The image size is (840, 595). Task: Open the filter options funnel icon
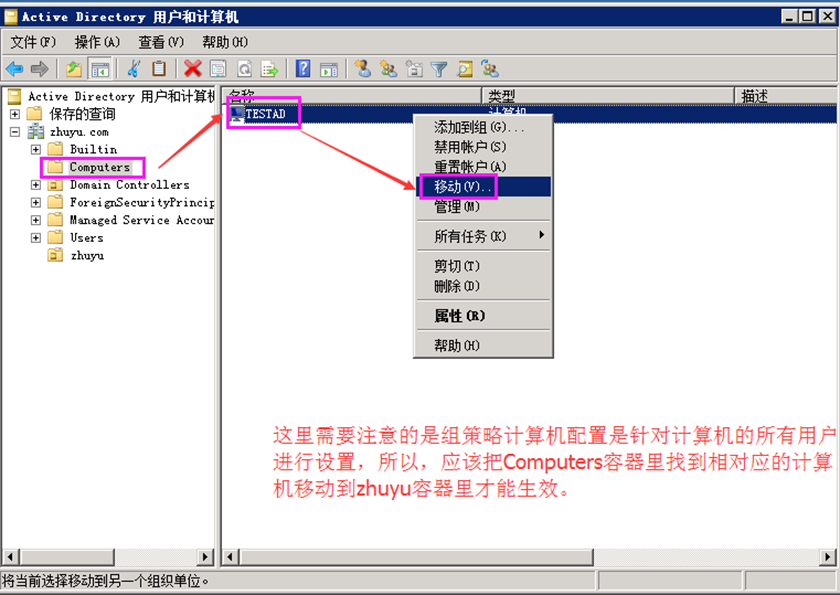point(440,68)
